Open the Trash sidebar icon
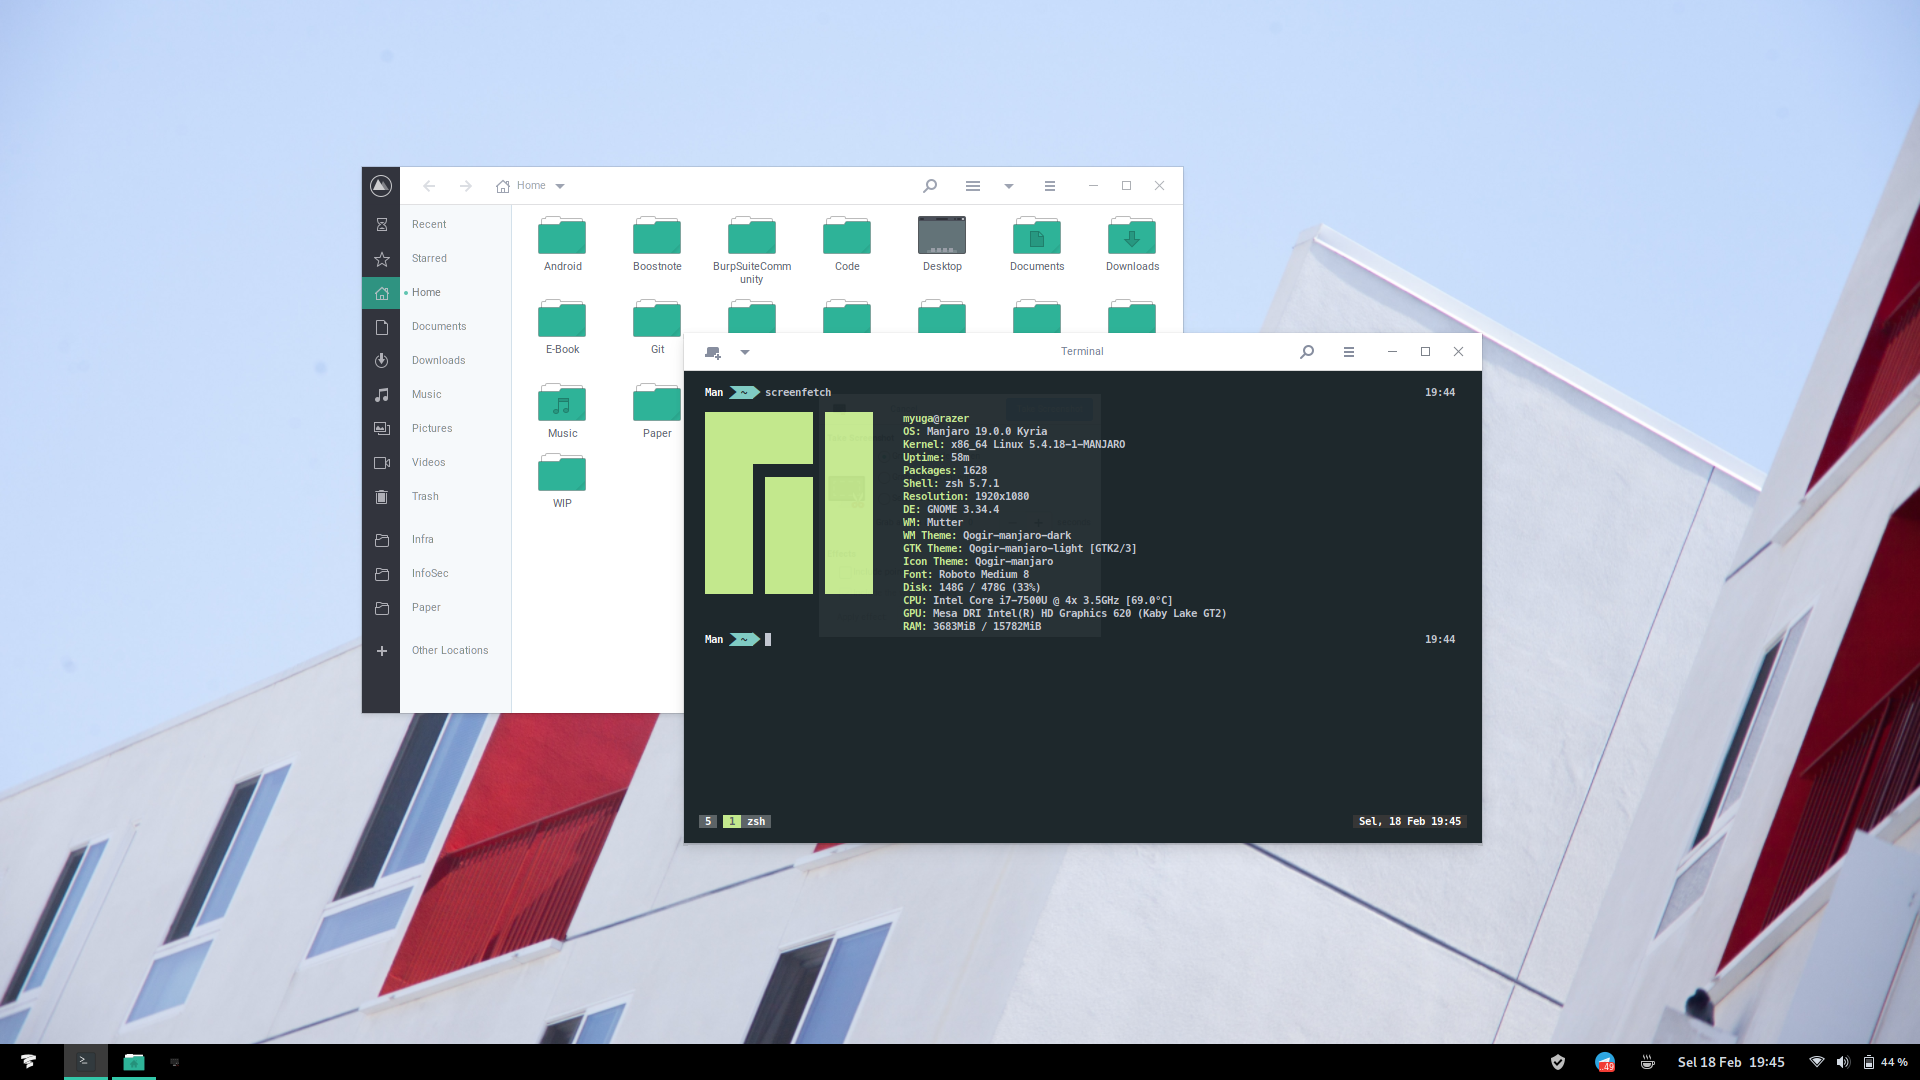Viewport: 1920px width, 1080px height. (x=381, y=496)
